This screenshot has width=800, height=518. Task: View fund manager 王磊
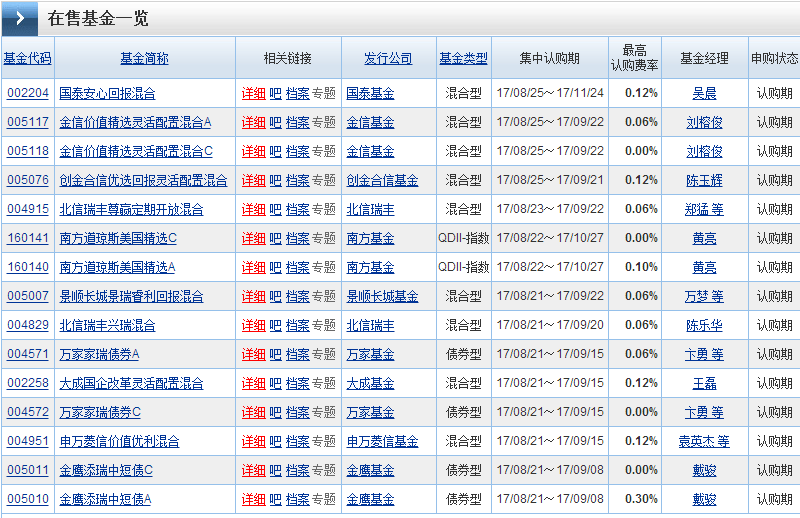coord(705,383)
